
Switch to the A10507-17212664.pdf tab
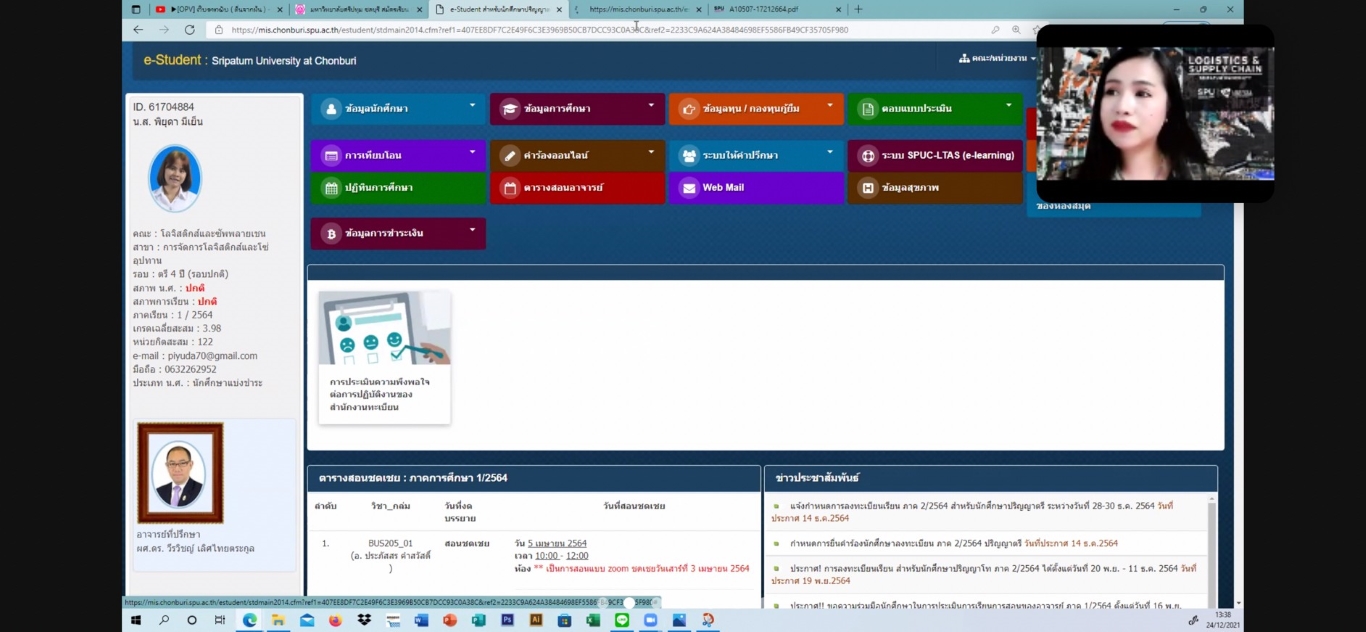tap(776, 9)
